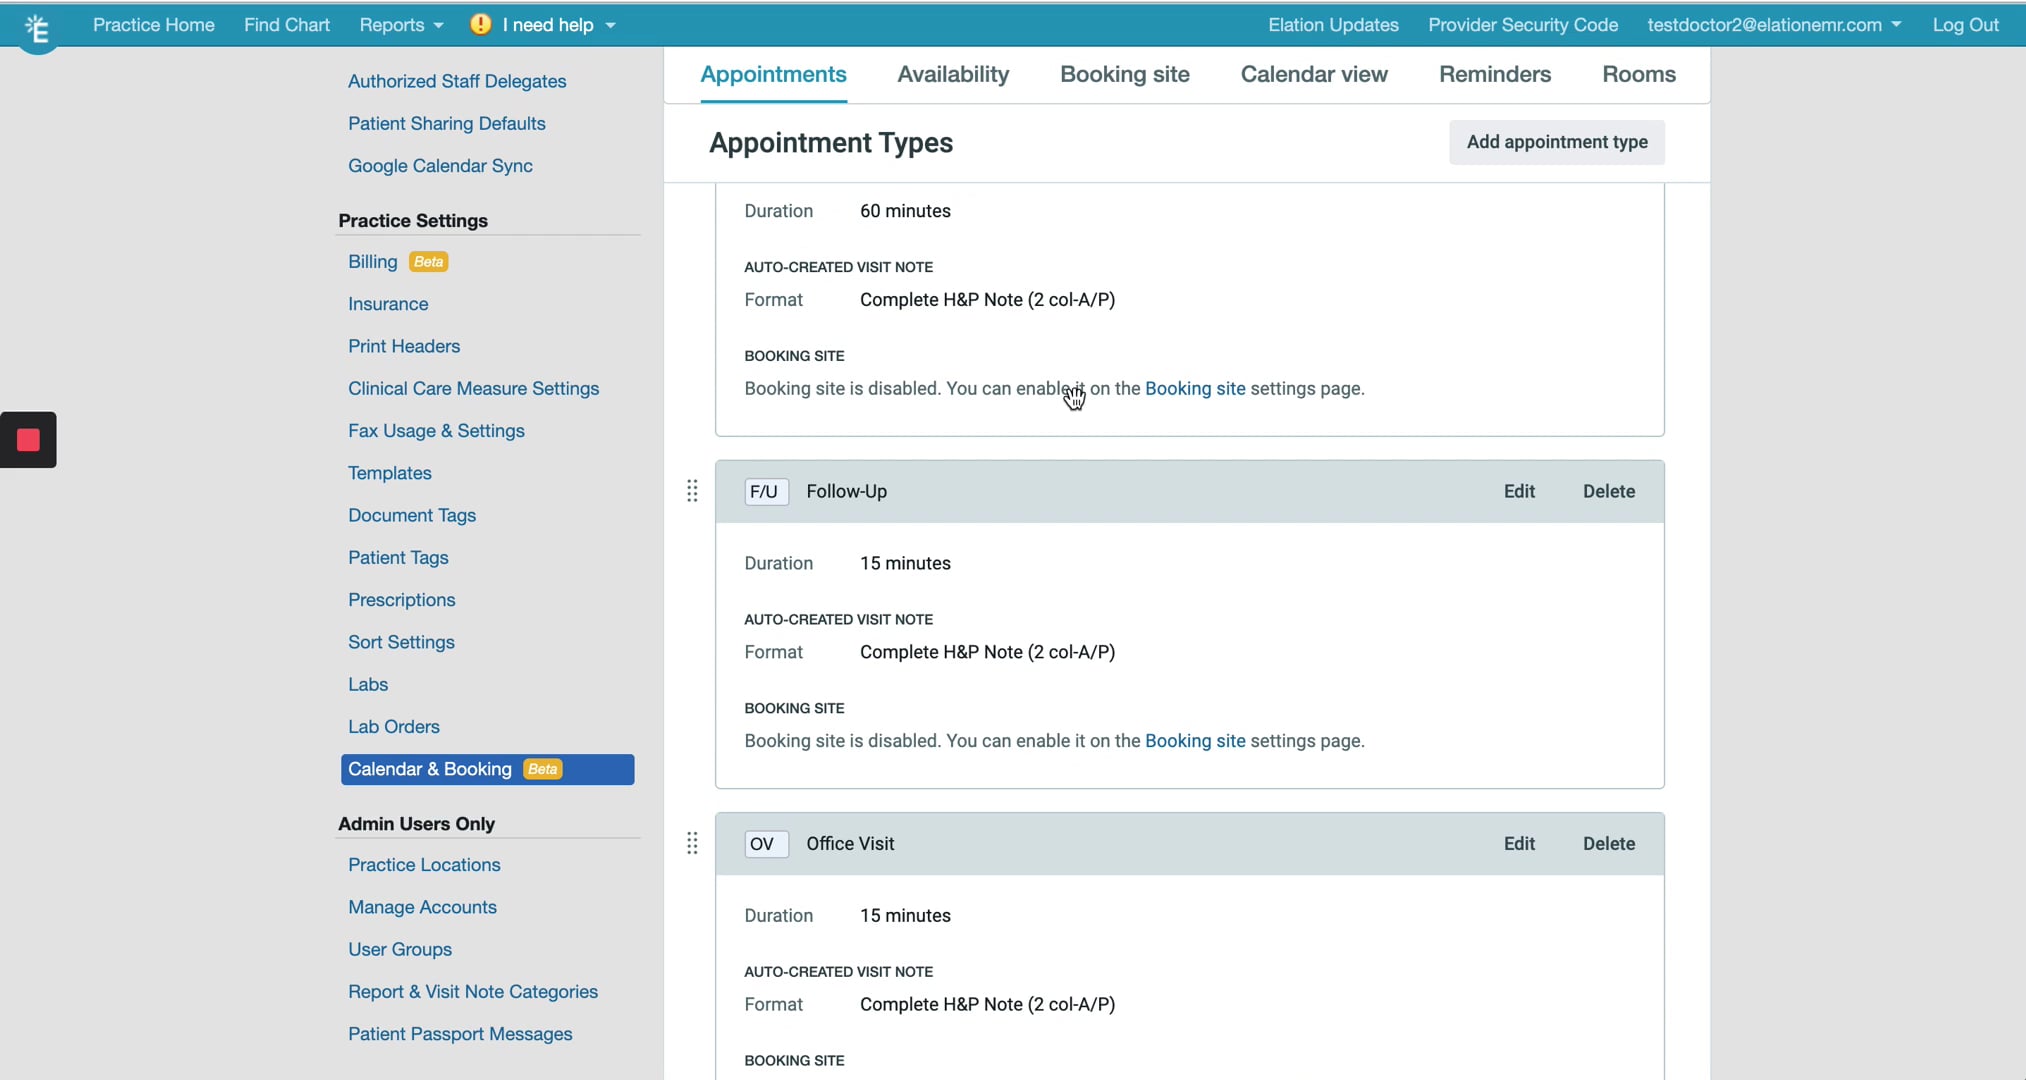Open Booking site link in Follow-Up card
The image size is (2026, 1080).
(x=1195, y=741)
